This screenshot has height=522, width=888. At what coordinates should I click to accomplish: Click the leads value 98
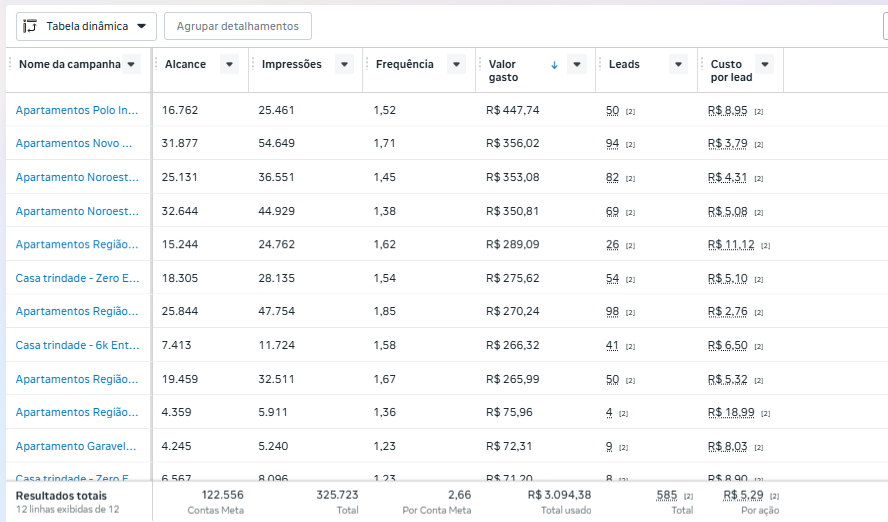pyautogui.click(x=612, y=311)
